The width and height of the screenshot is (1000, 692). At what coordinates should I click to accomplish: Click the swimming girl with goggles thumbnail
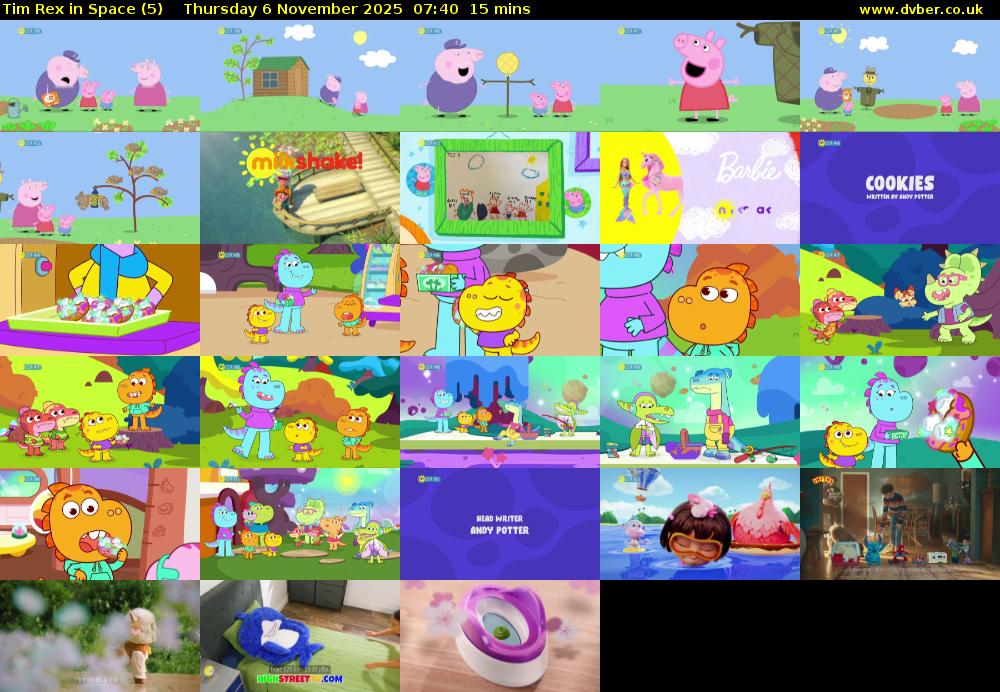700,524
